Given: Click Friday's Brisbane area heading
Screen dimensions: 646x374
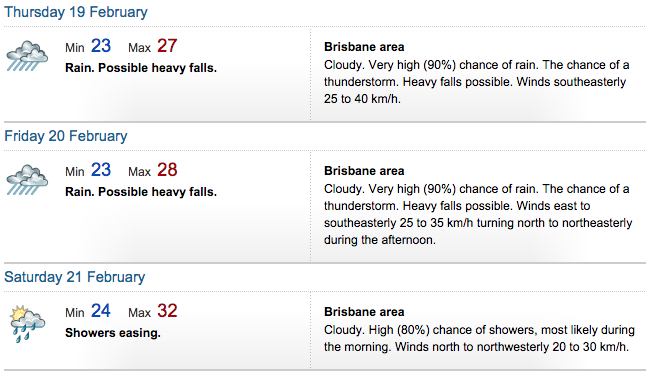Looking at the screenshot, I should pos(364,171).
